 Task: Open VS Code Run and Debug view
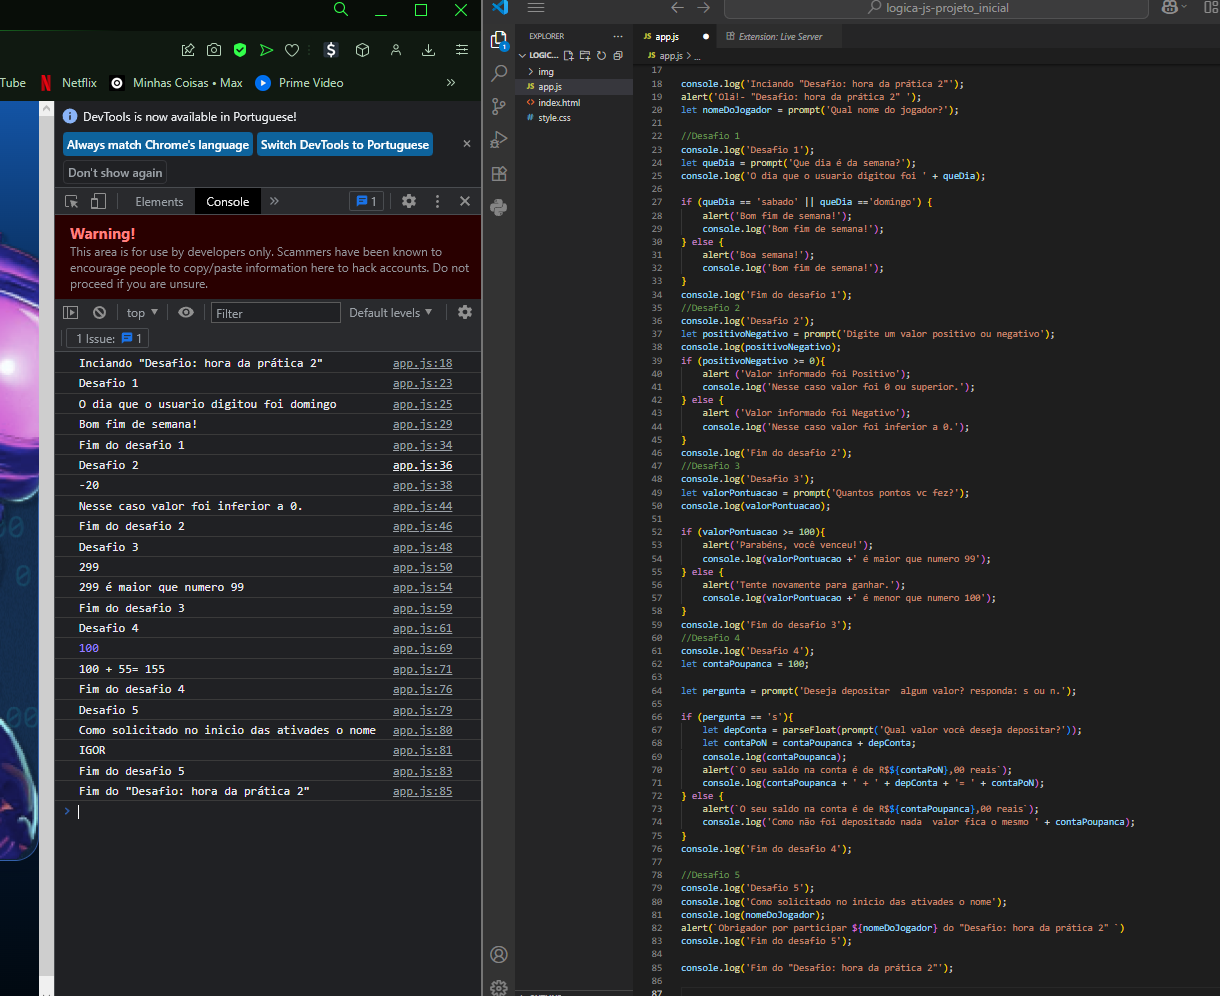pos(500,140)
